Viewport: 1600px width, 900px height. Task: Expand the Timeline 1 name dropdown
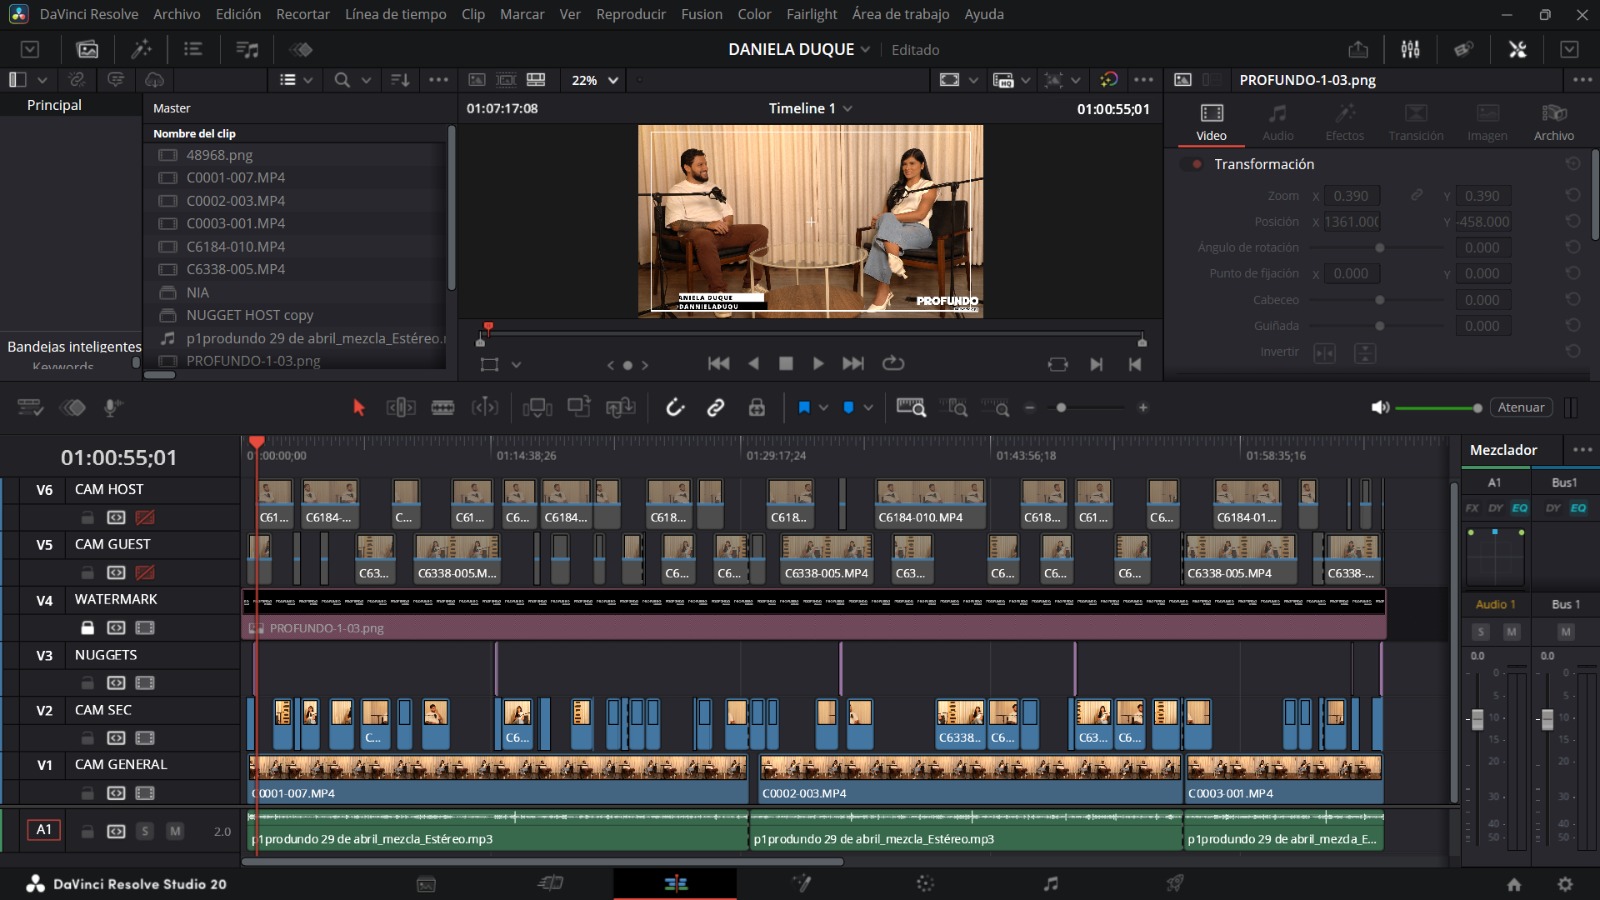coord(848,108)
